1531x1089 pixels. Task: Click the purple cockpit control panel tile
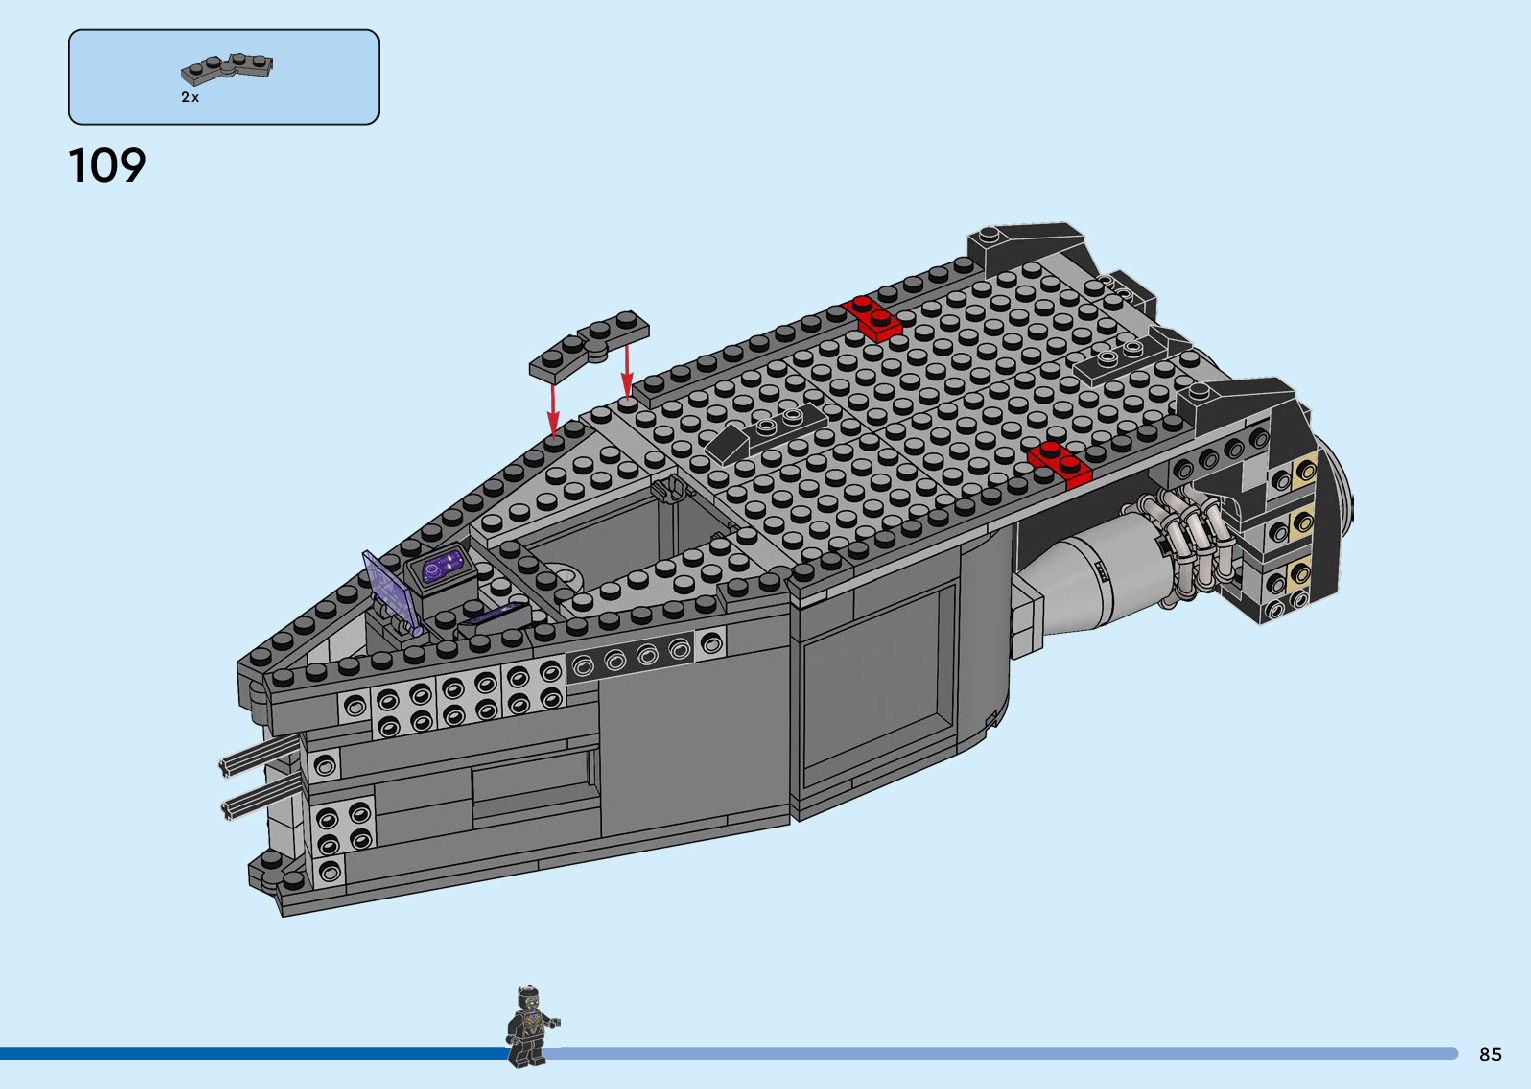pyautogui.click(x=443, y=567)
